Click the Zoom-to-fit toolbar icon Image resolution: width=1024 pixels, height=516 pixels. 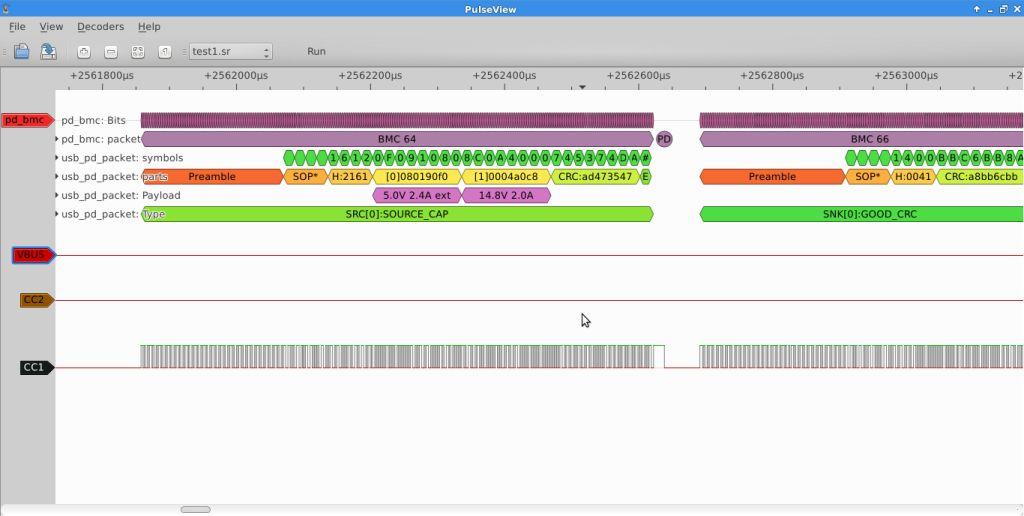pos(138,51)
